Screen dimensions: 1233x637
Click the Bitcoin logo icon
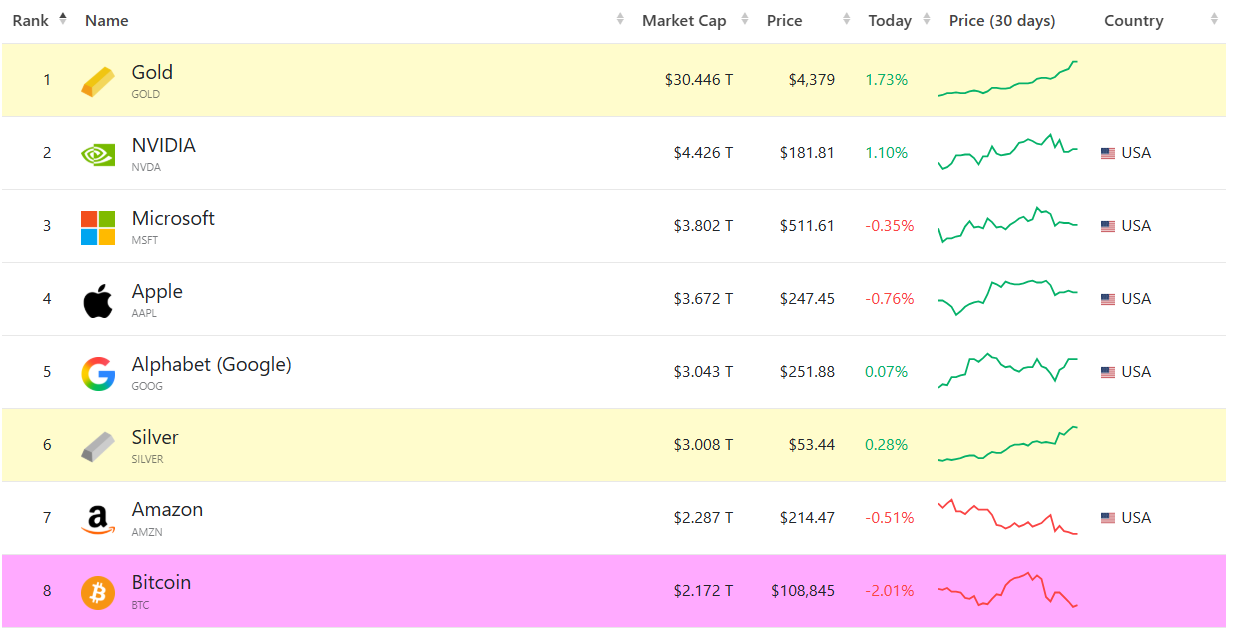coord(98,592)
